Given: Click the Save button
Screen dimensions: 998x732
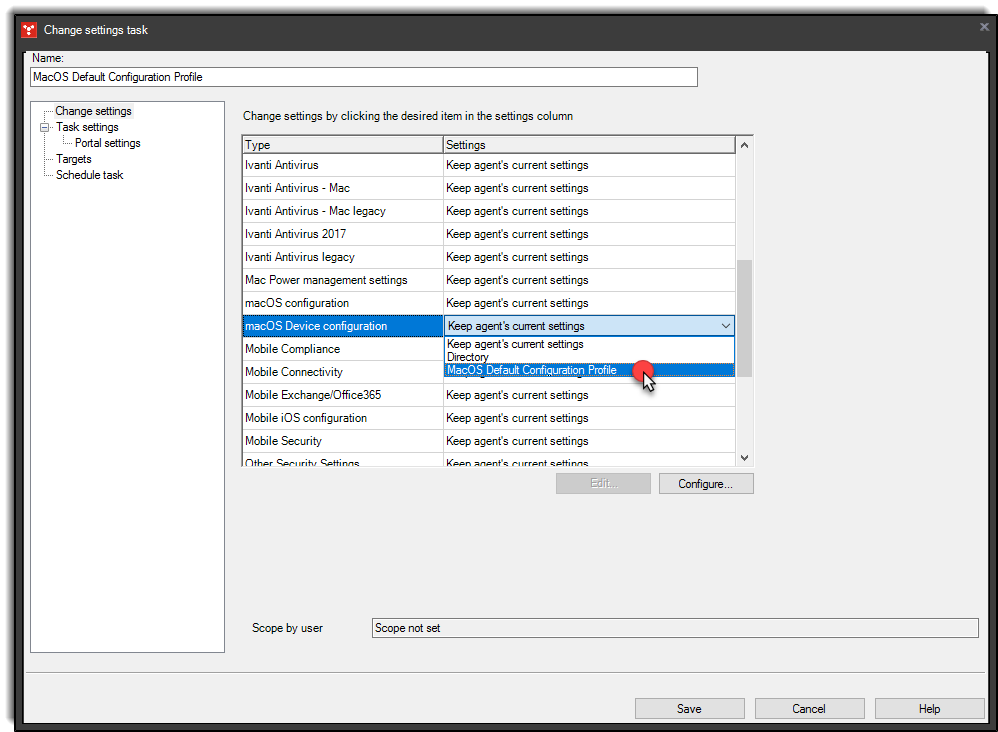Looking at the screenshot, I should click(x=689, y=708).
